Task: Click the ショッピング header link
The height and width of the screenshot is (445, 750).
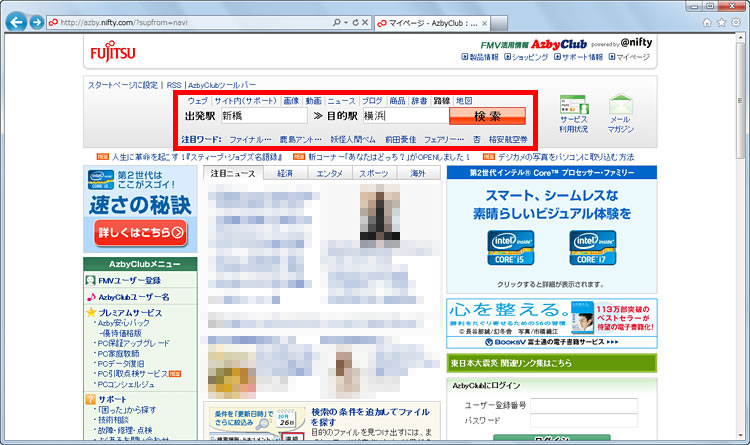Action: (x=526, y=57)
